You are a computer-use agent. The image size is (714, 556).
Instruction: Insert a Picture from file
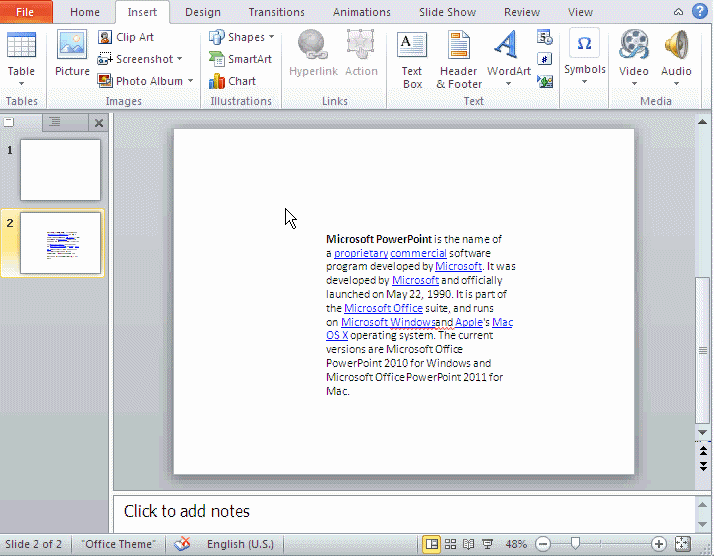[x=72, y=55]
